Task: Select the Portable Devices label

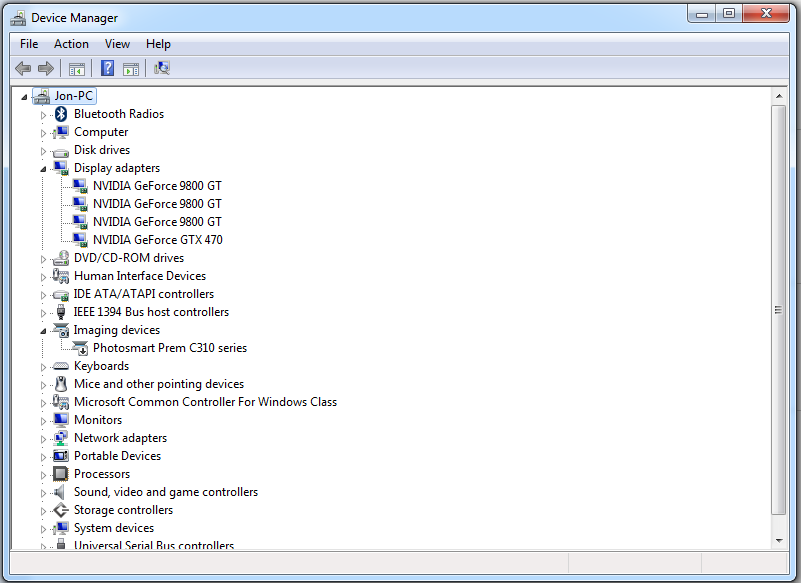Action: click(x=117, y=456)
